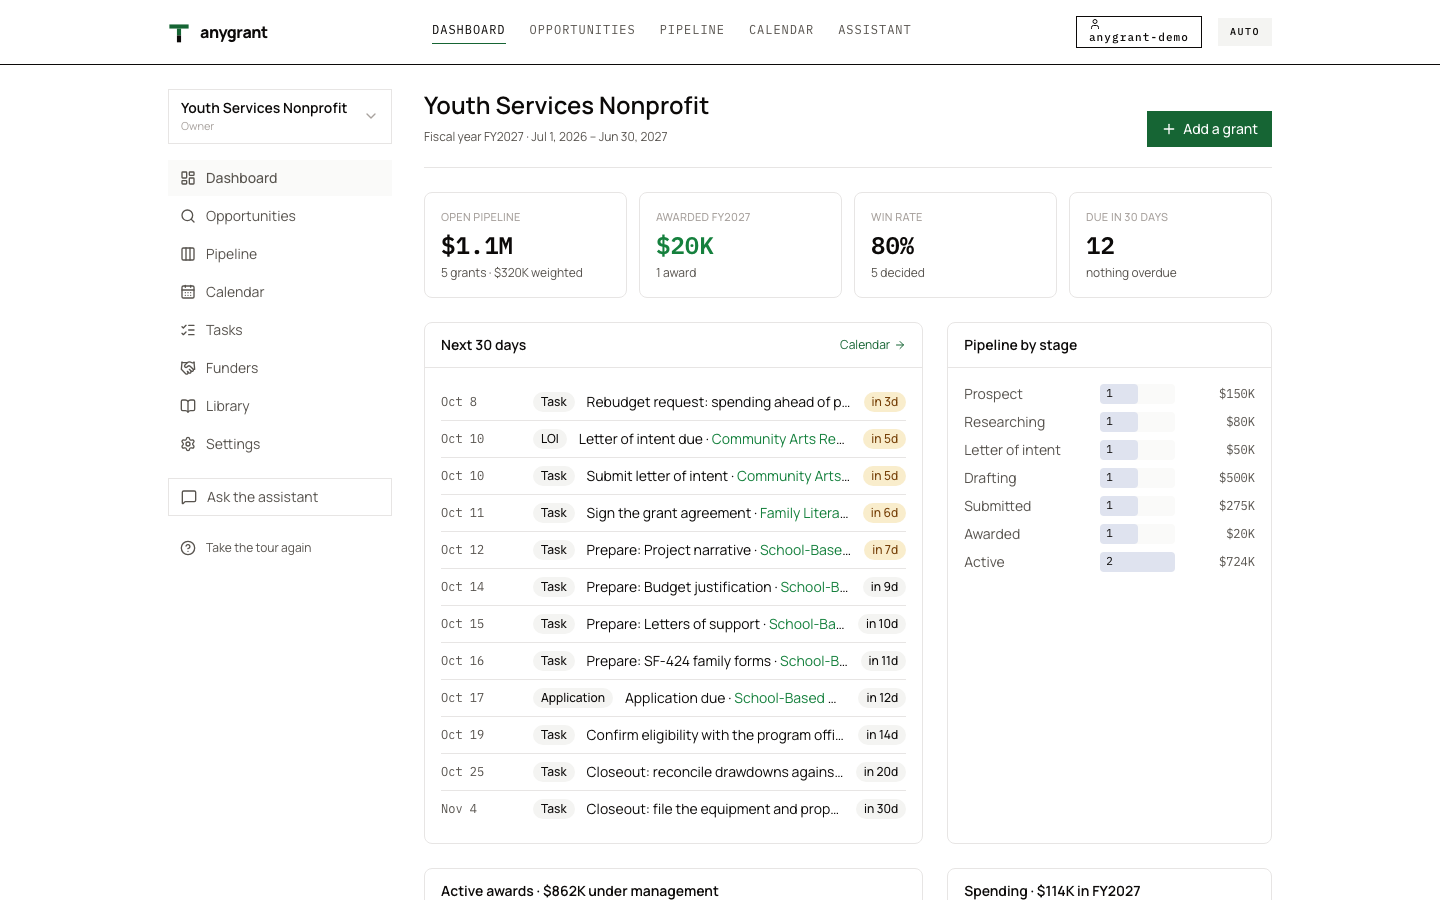
Task: Open the Assistant top navigation tab
Action: coord(875,30)
